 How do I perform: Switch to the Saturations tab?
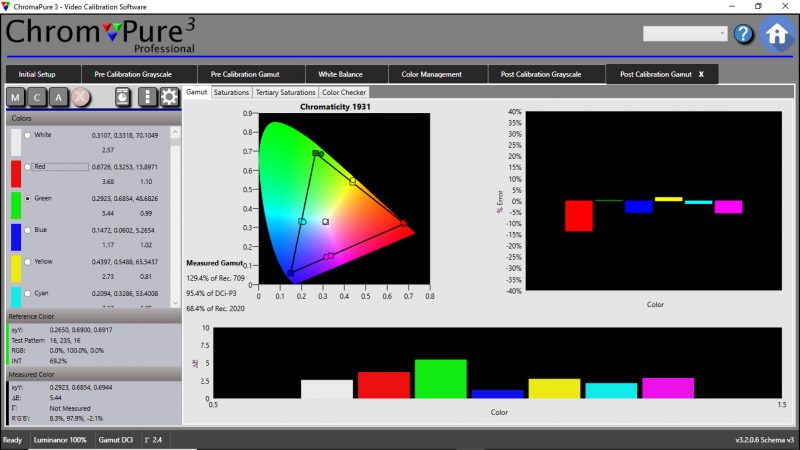pyautogui.click(x=231, y=92)
